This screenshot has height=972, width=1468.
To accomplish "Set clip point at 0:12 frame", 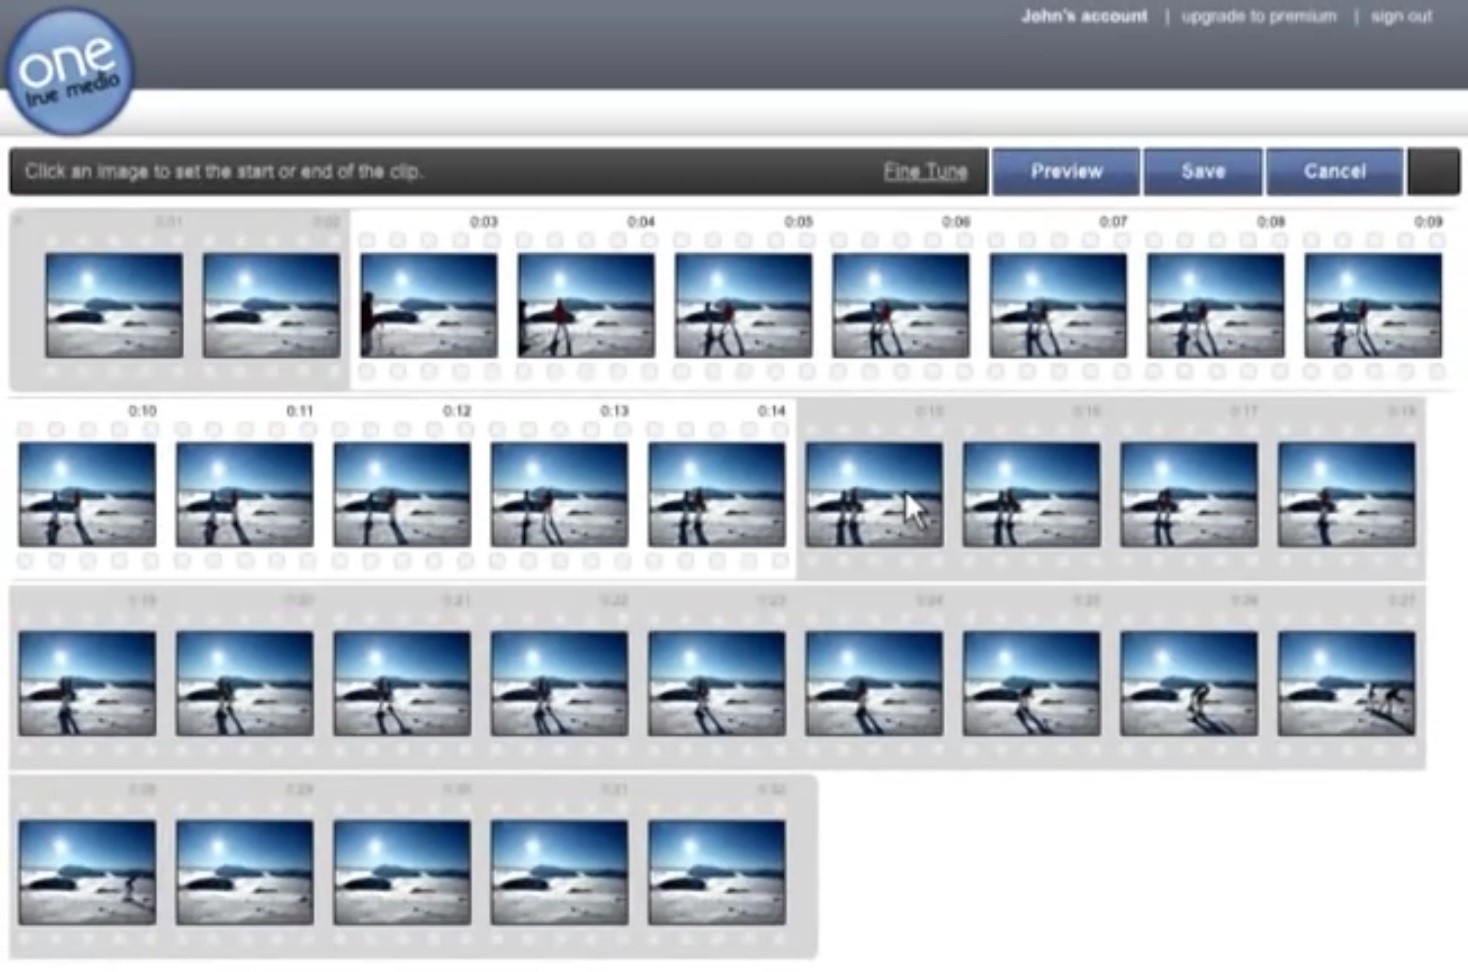I will (402, 494).
